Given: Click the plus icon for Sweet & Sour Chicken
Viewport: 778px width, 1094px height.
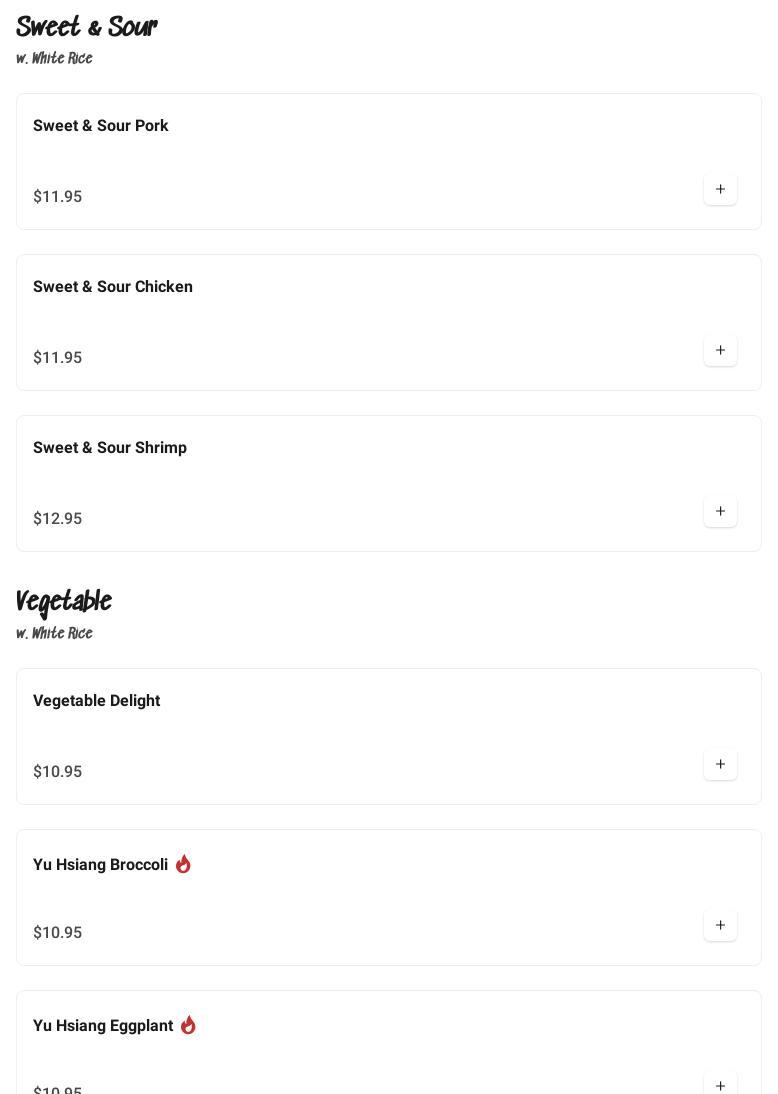Looking at the screenshot, I should pos(720,350).
